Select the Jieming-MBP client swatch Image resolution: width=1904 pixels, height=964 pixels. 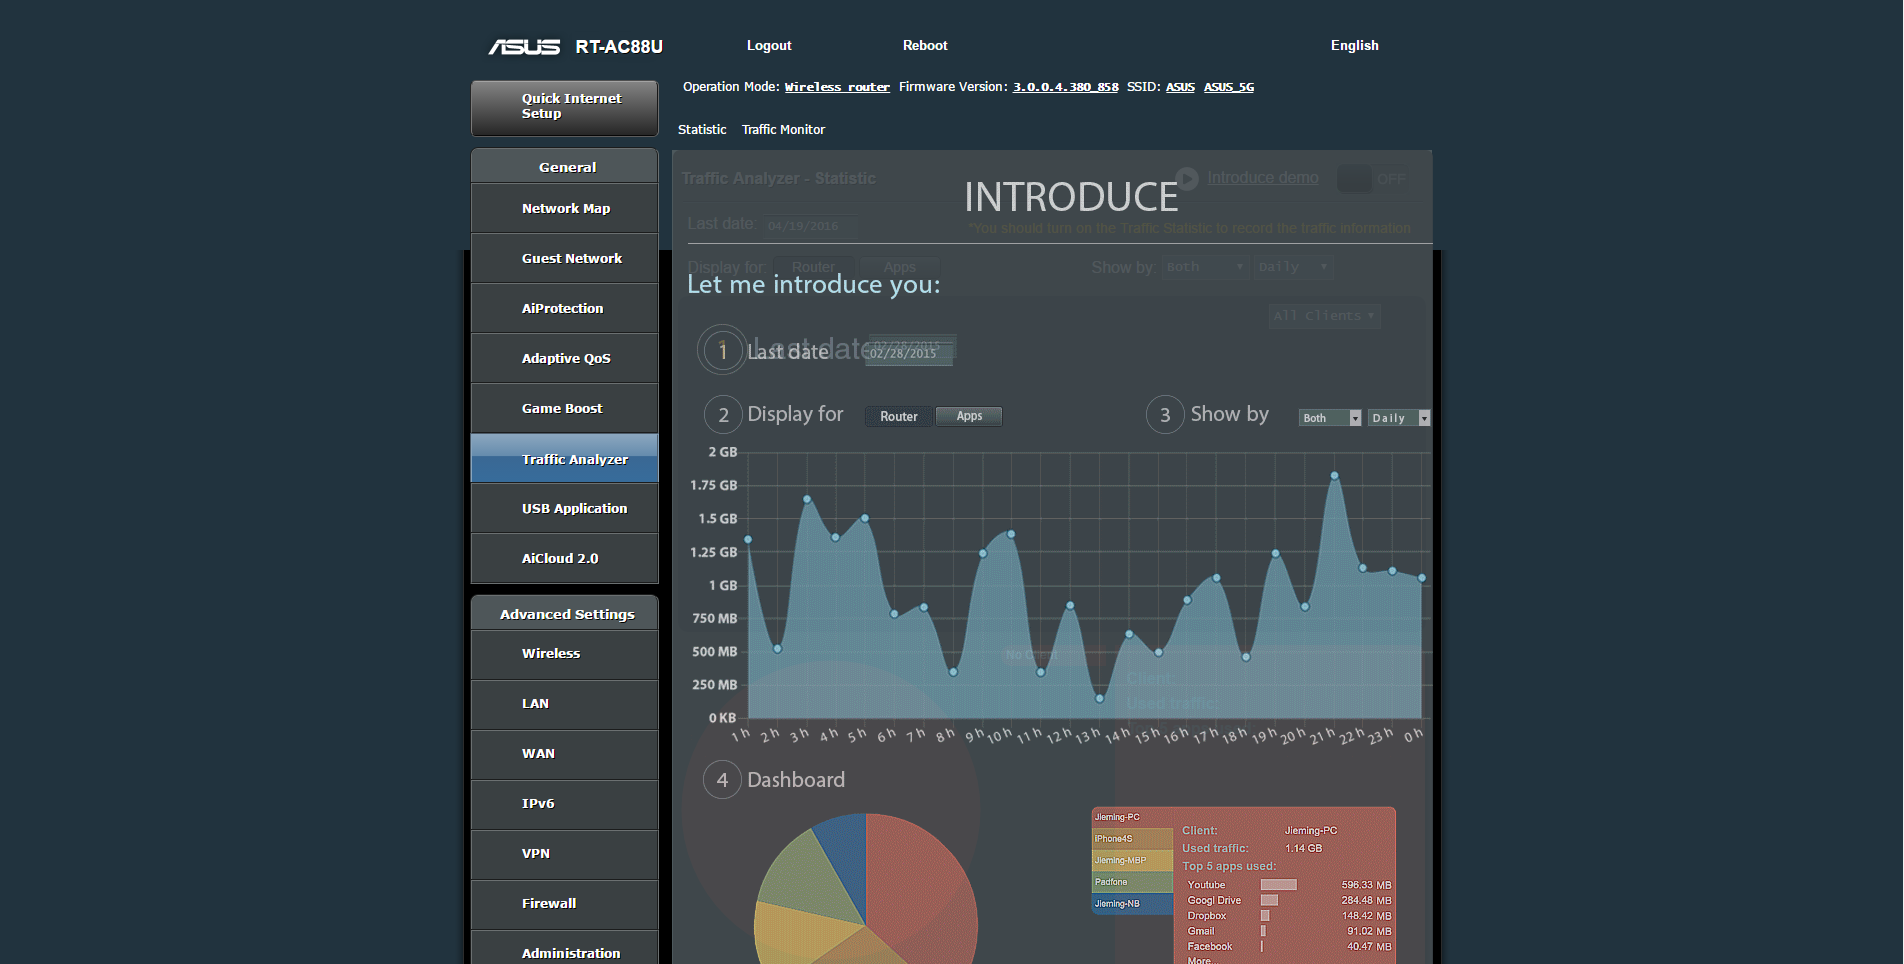(1132, 860)
